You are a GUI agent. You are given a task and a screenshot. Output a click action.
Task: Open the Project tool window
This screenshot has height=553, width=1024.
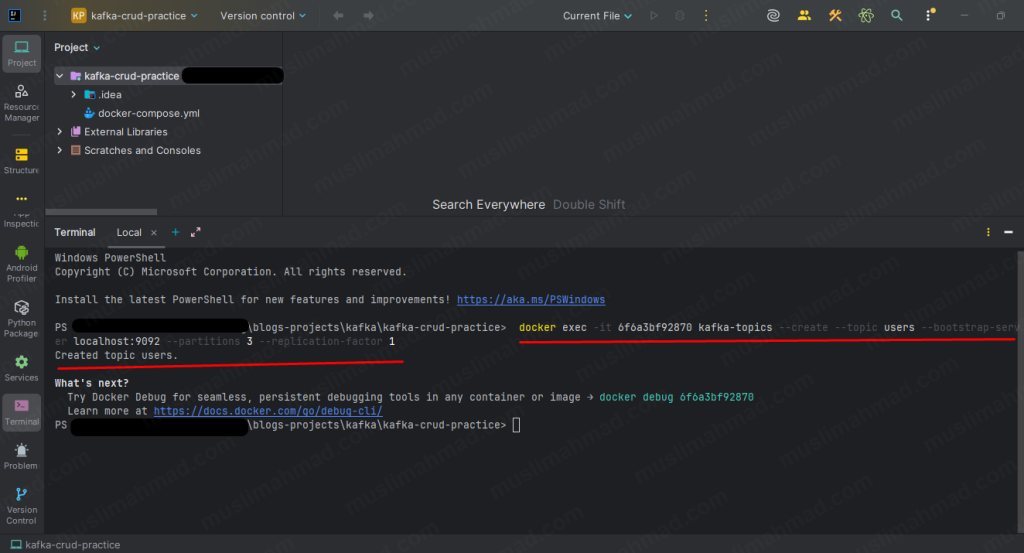tap(22, 54)
